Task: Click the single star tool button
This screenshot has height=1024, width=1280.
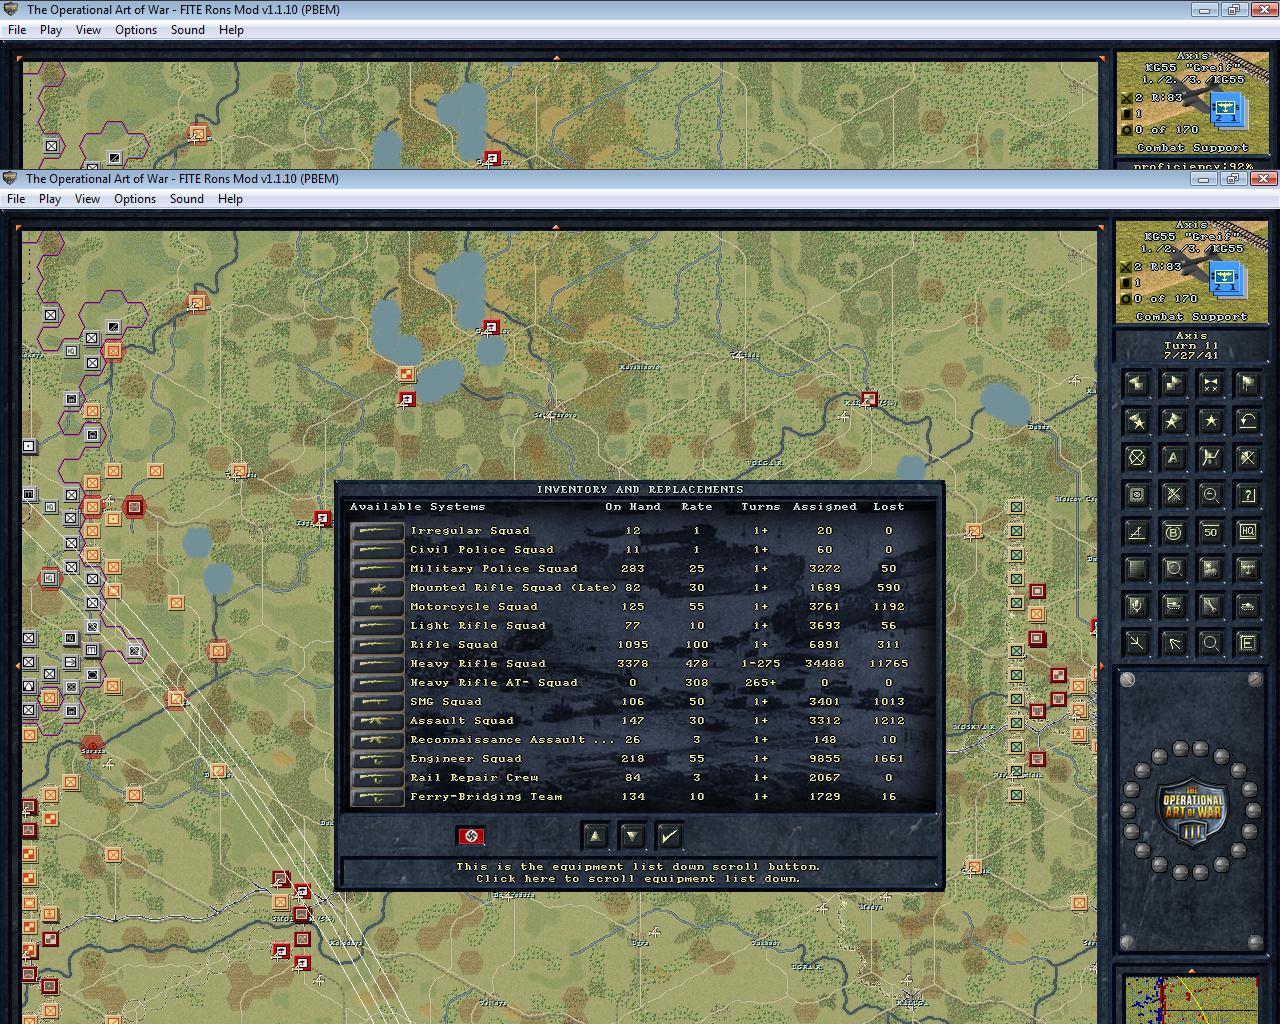Action: coord(1210,421)
